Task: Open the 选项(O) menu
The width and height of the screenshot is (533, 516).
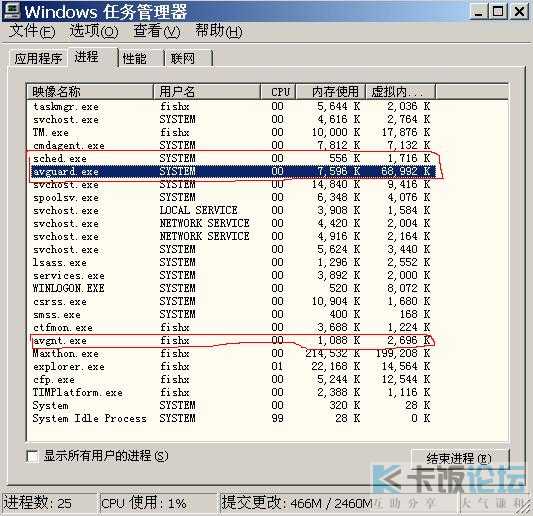Action: [94, 31]
